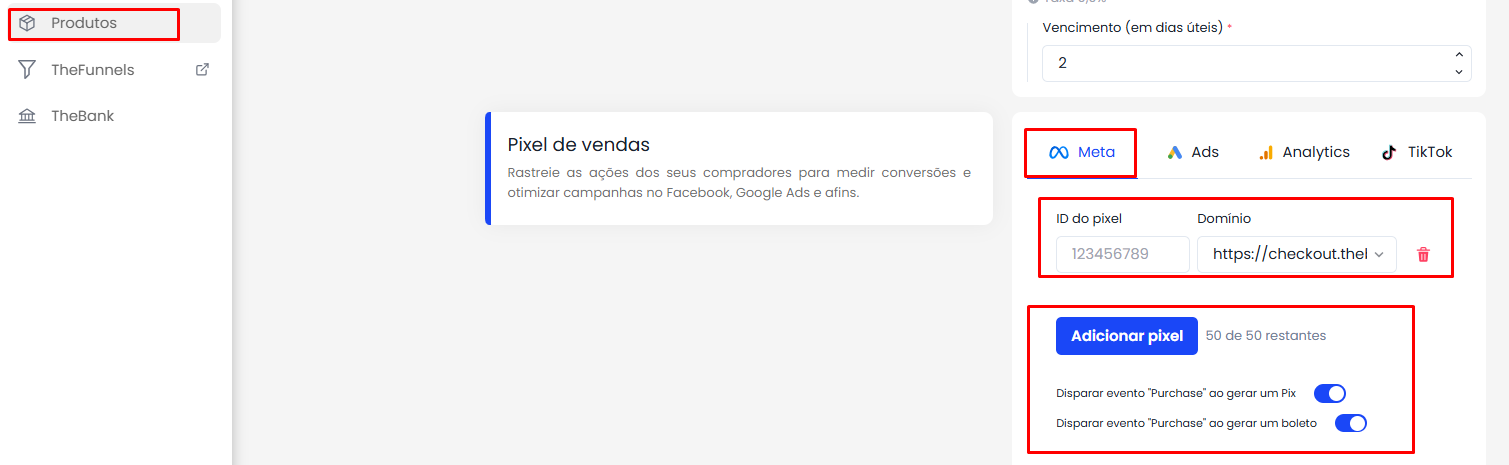Open the Domínio dropdown
Image resolution: width=1509 pixels, height=465 pixels.
click(1297, 255)
